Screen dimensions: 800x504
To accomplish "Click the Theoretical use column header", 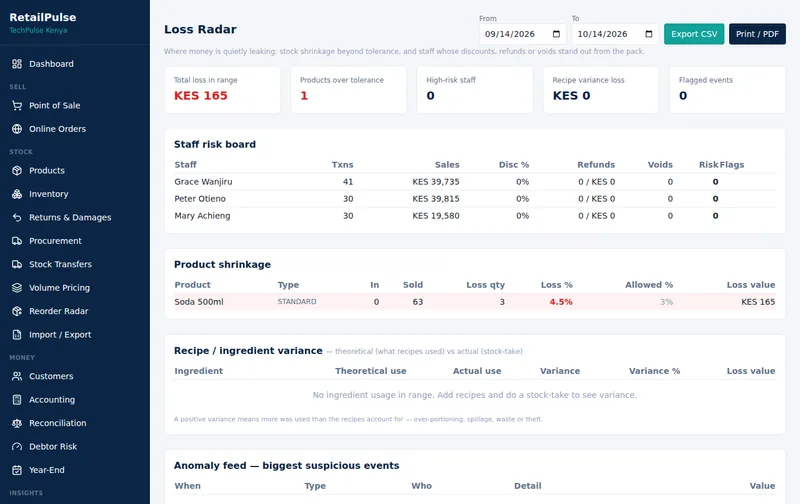I will pos(371,371).
